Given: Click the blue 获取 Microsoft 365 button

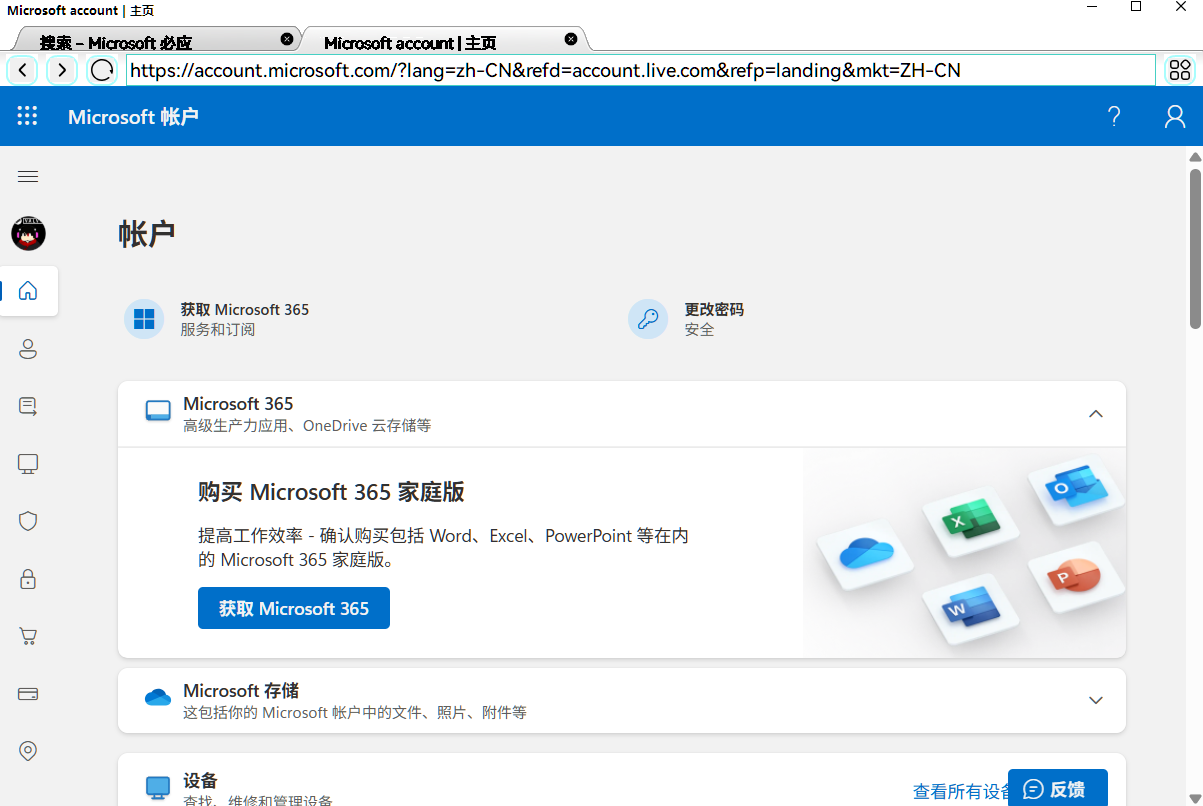Looking at the screenshot, I should tap(294, 608).
